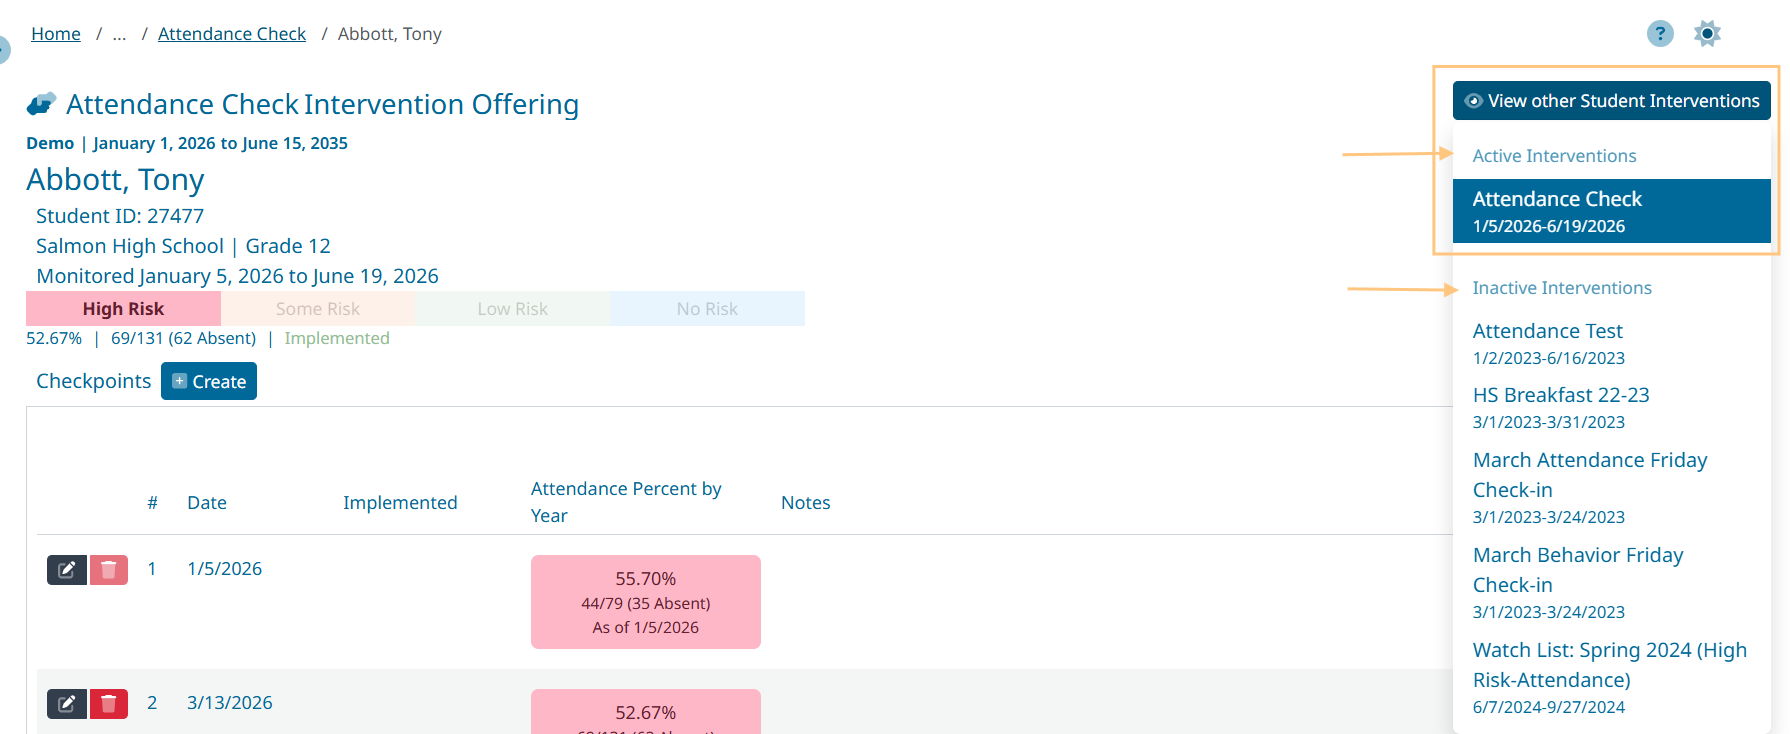Screen dimensions: 1790x734
Task: Click the help question mark icon
Action: (1660, 34)
